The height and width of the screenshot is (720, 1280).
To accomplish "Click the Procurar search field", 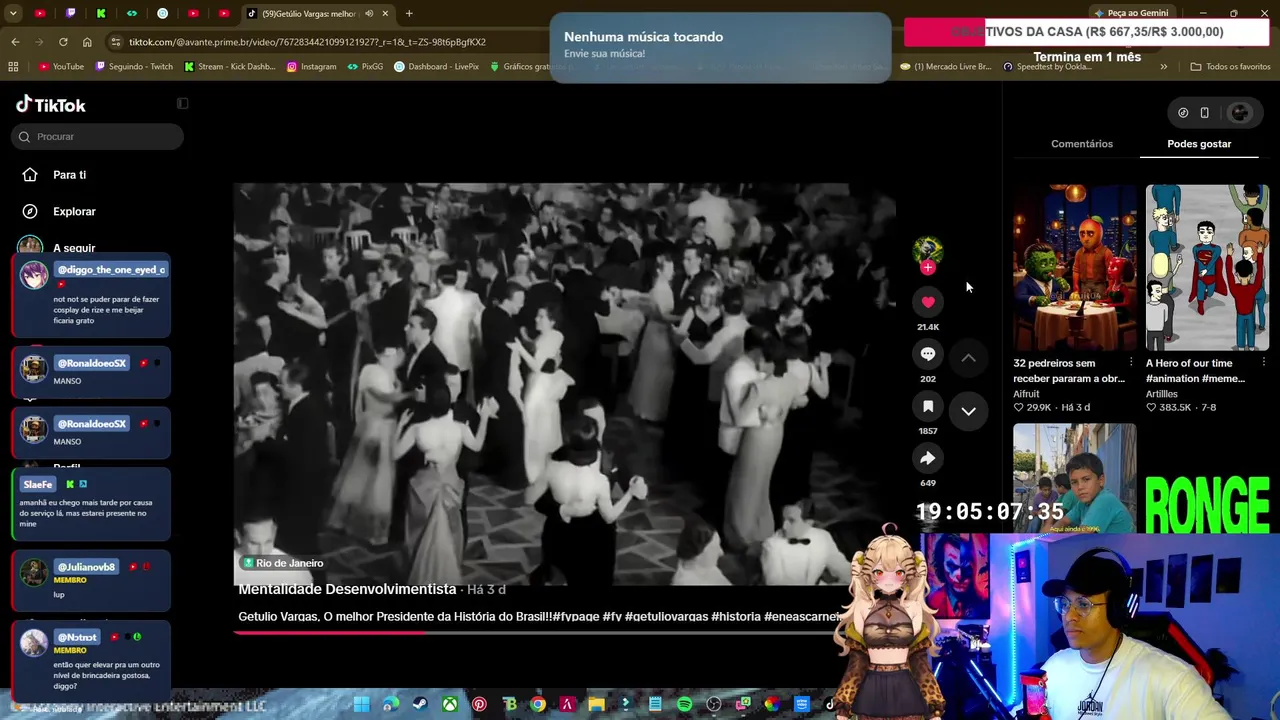I will tap(97, 137).
